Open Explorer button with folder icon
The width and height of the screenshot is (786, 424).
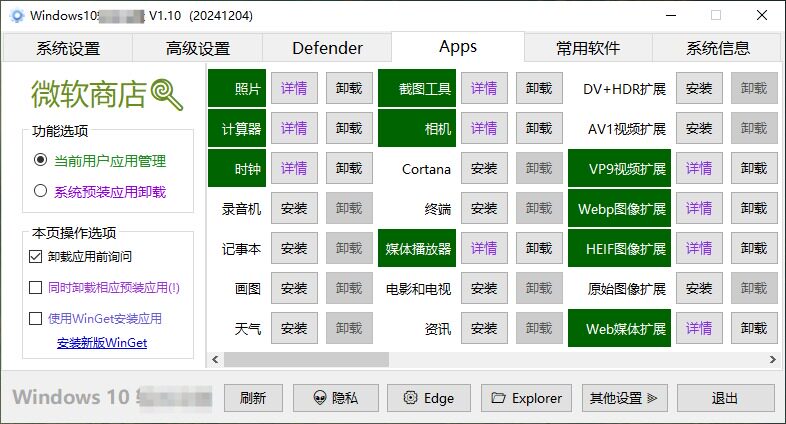[x=526, y=398]
